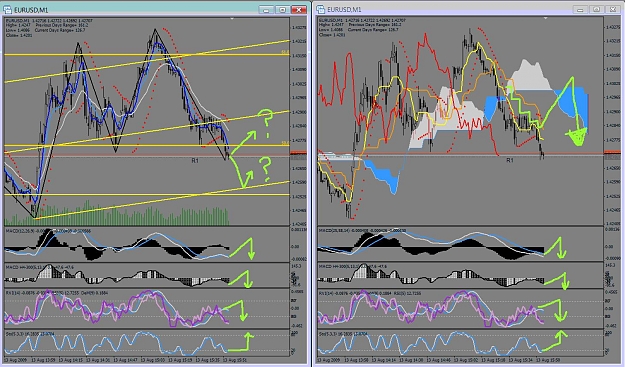Minimize the right EURUSD,M1 chart window

click(580, 9)
